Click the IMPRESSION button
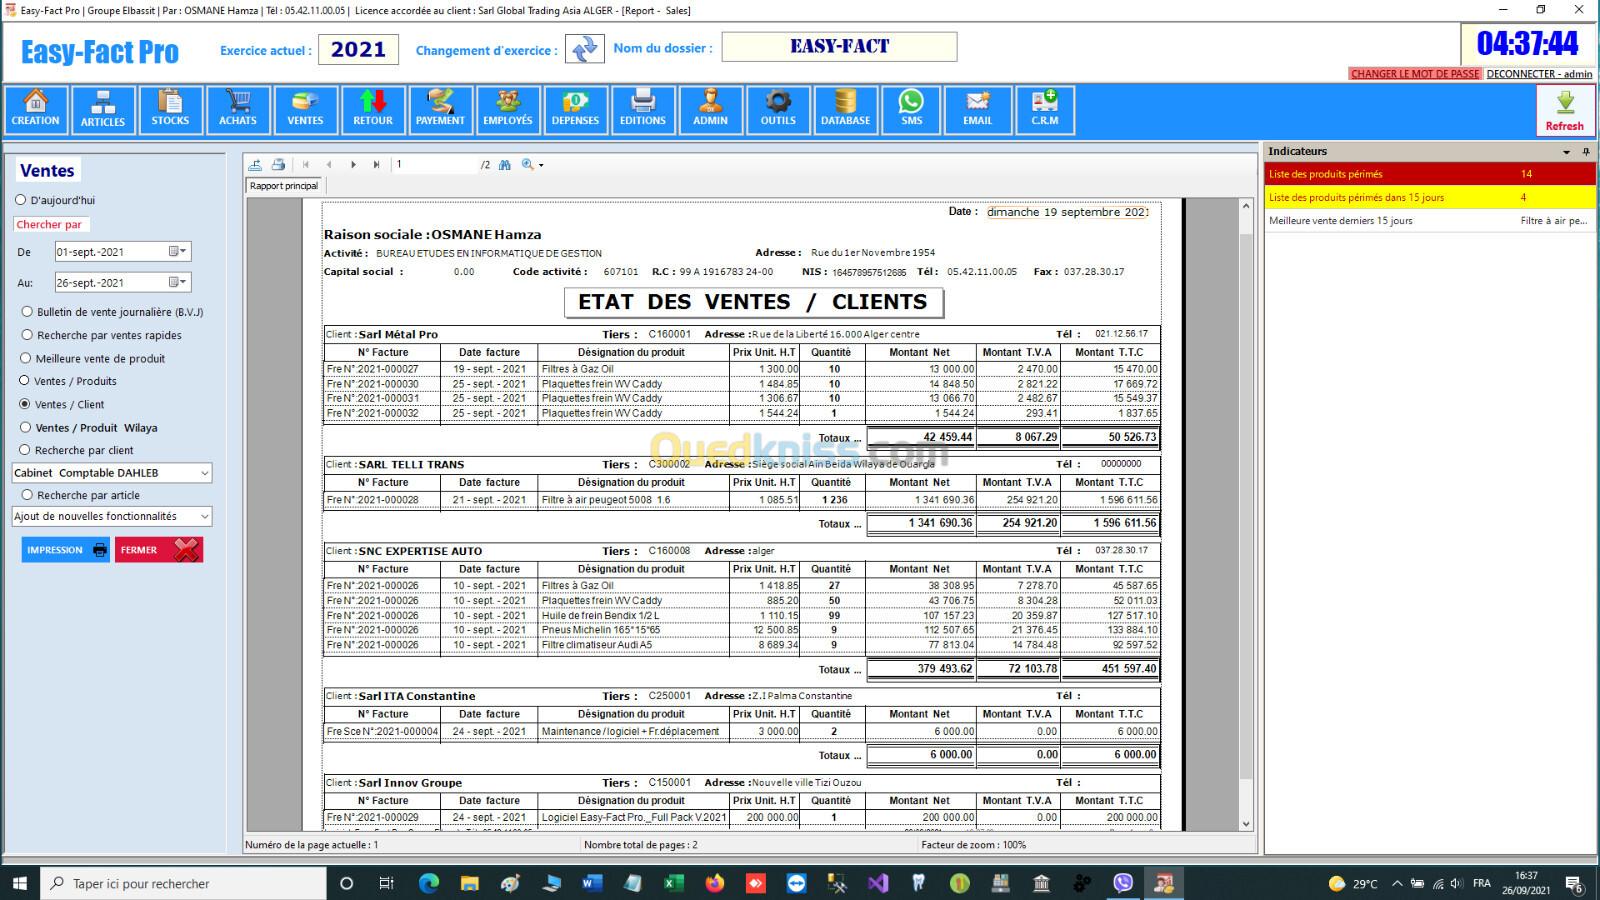The height and width of the screenshot is (900, 1600). (65, 550)
